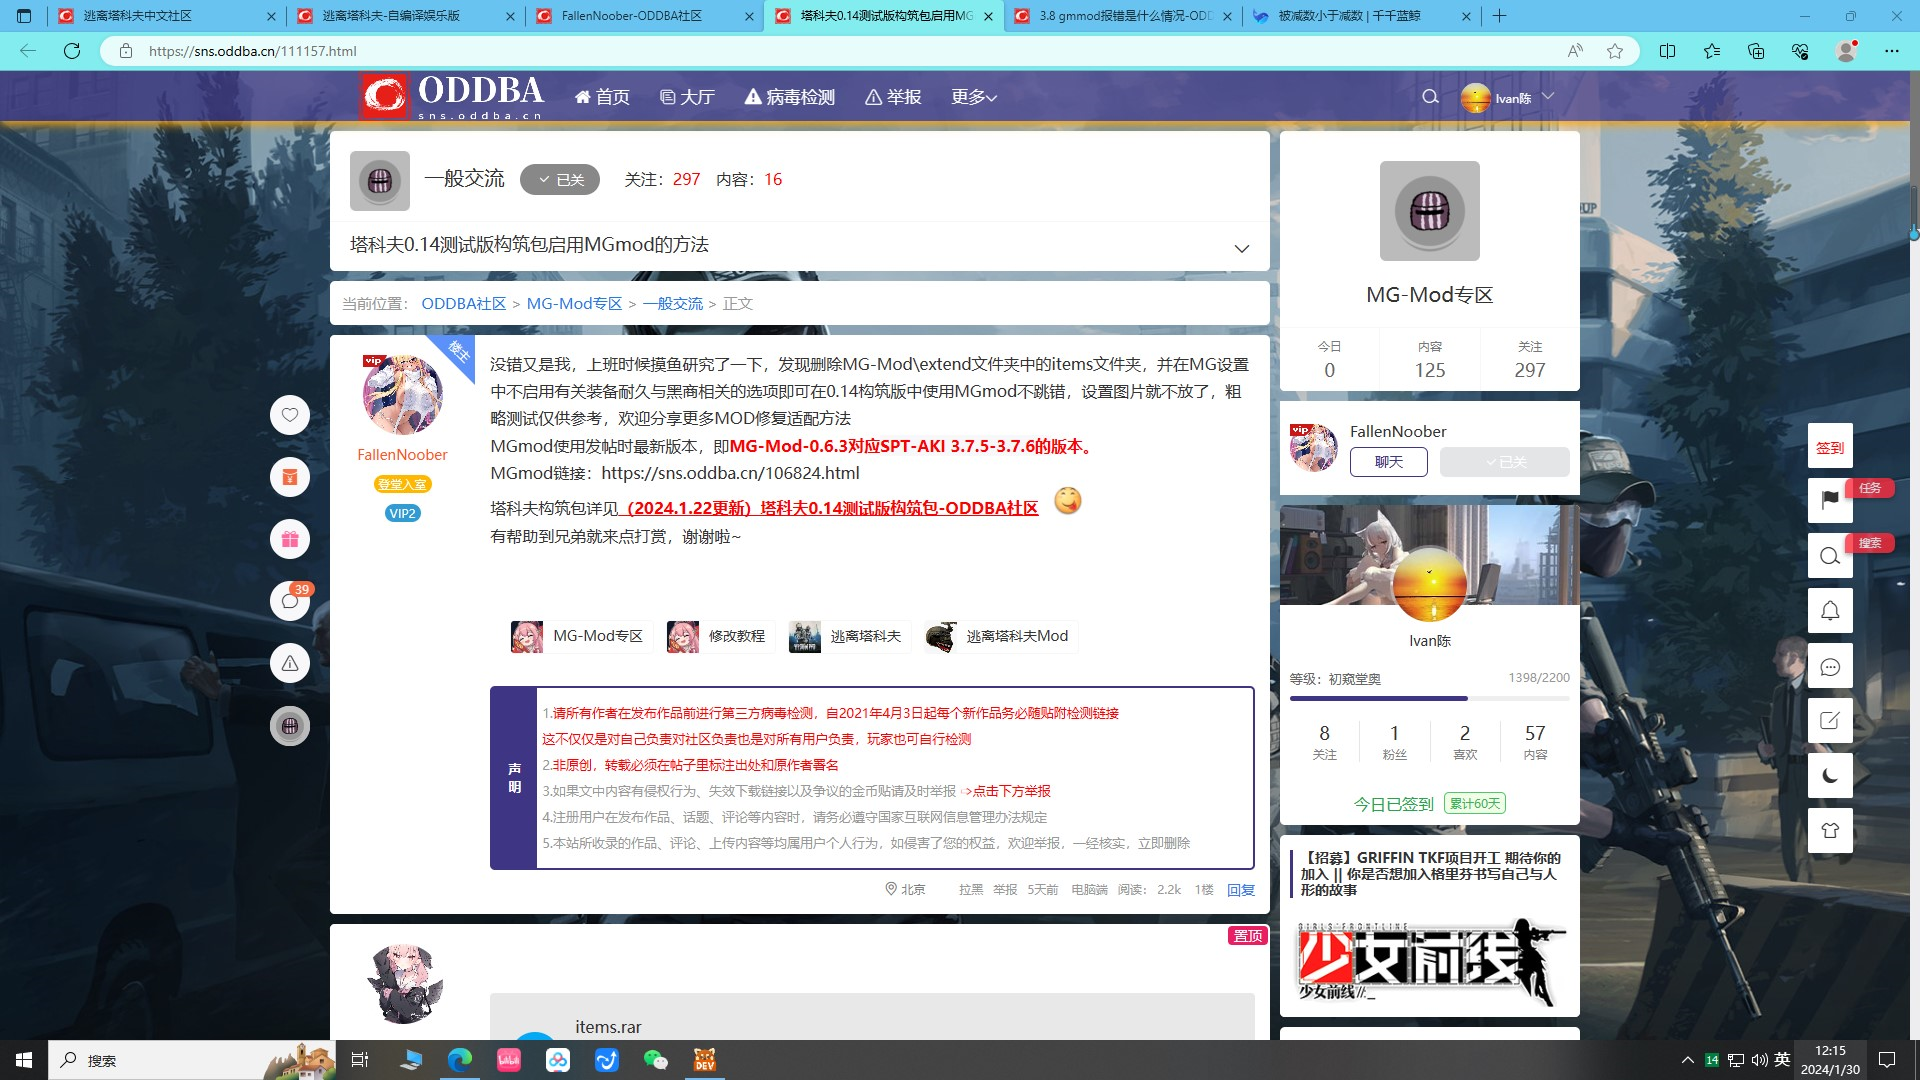The width and height of the screenshot is (1920, 1080).
Task: Open the red envelope tipping icon
Action: [x=290, y=477]
